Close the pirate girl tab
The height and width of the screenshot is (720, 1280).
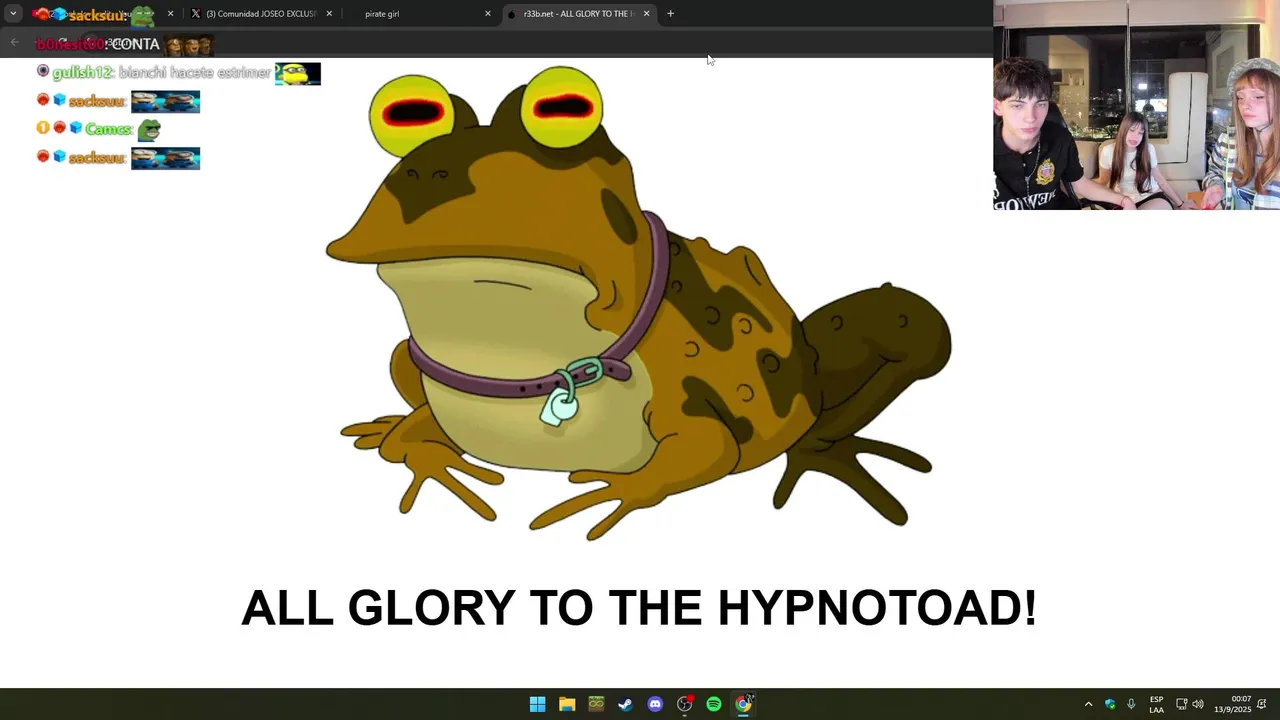488,14
